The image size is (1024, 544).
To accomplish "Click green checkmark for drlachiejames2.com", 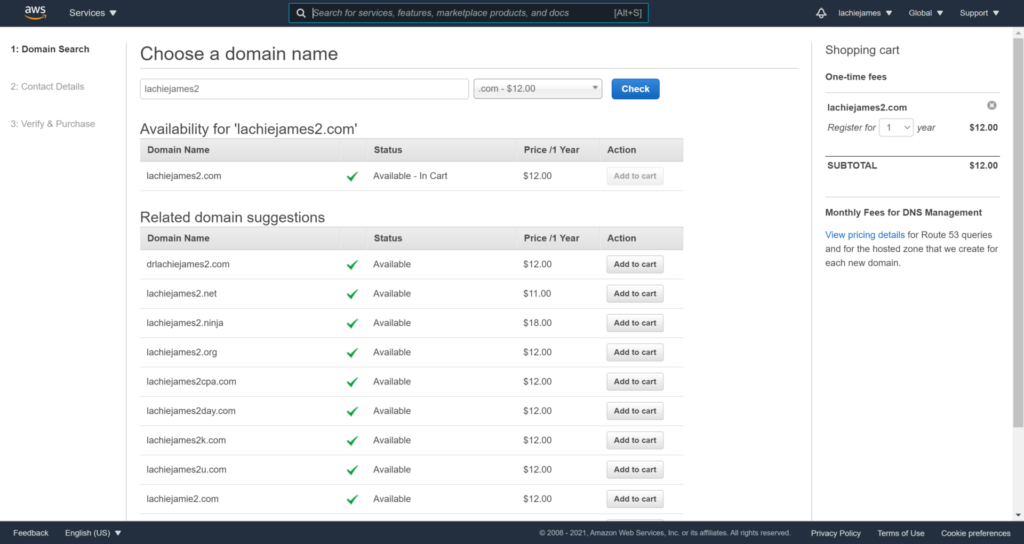I will [x=352, y=264].
